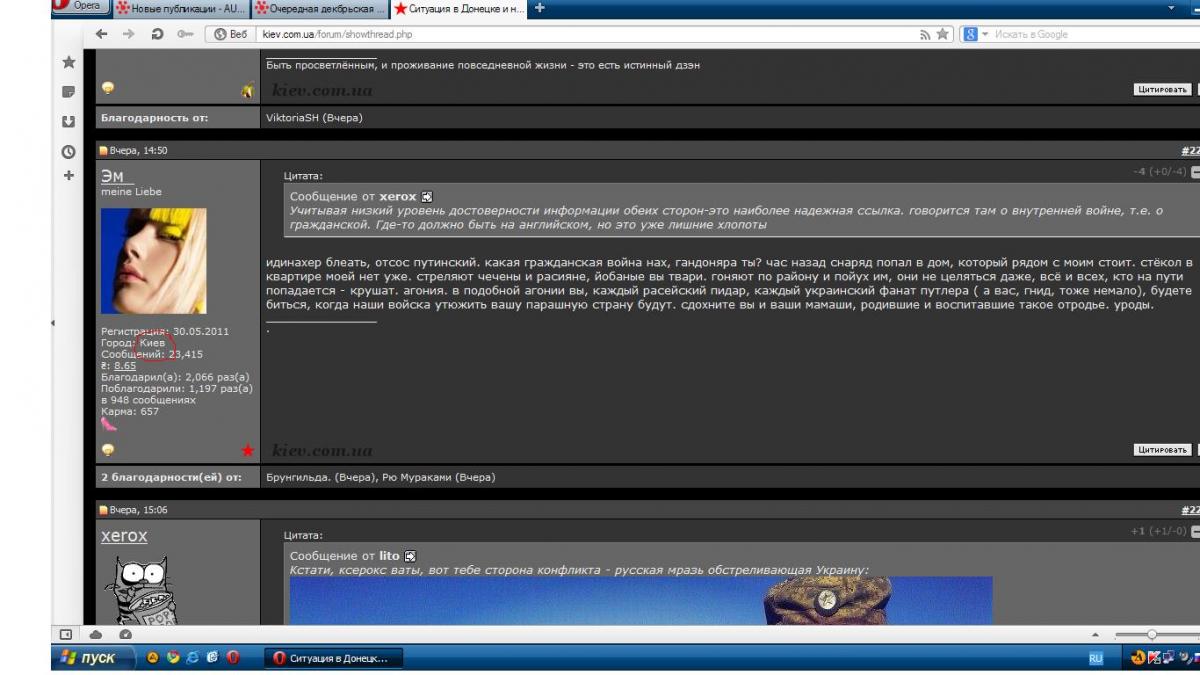Screen dimensions: 1200x675
Task: Reload the current page
Action: (x=157, y=34)
